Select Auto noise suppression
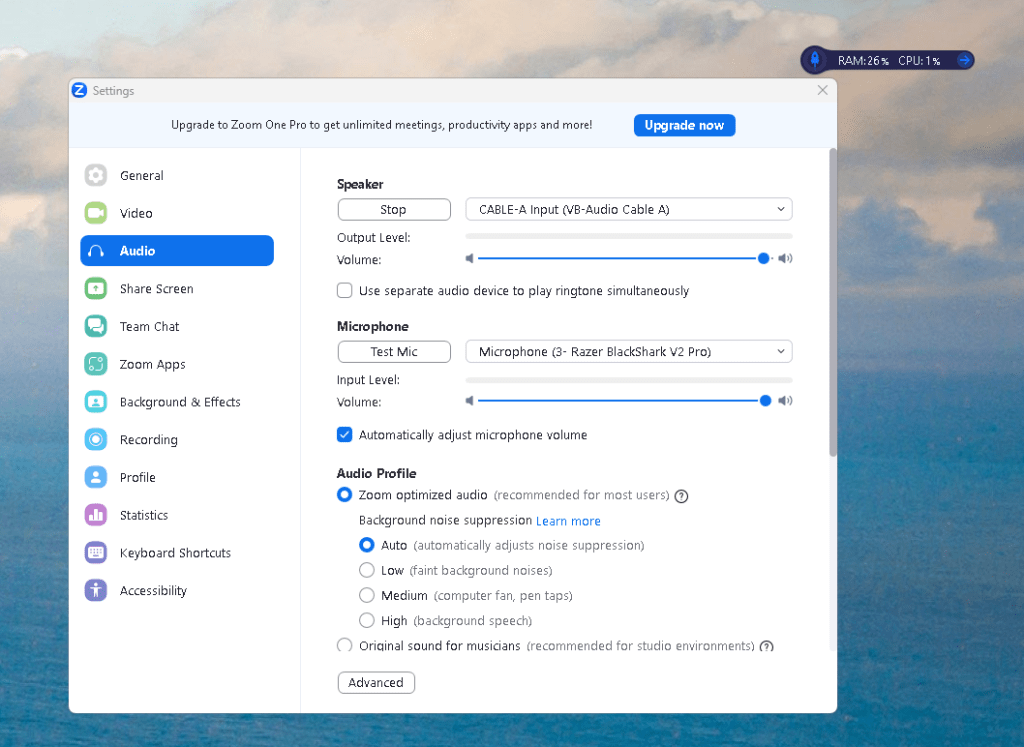The height and width of the screenshot is (747, 1024). point(367,545)
